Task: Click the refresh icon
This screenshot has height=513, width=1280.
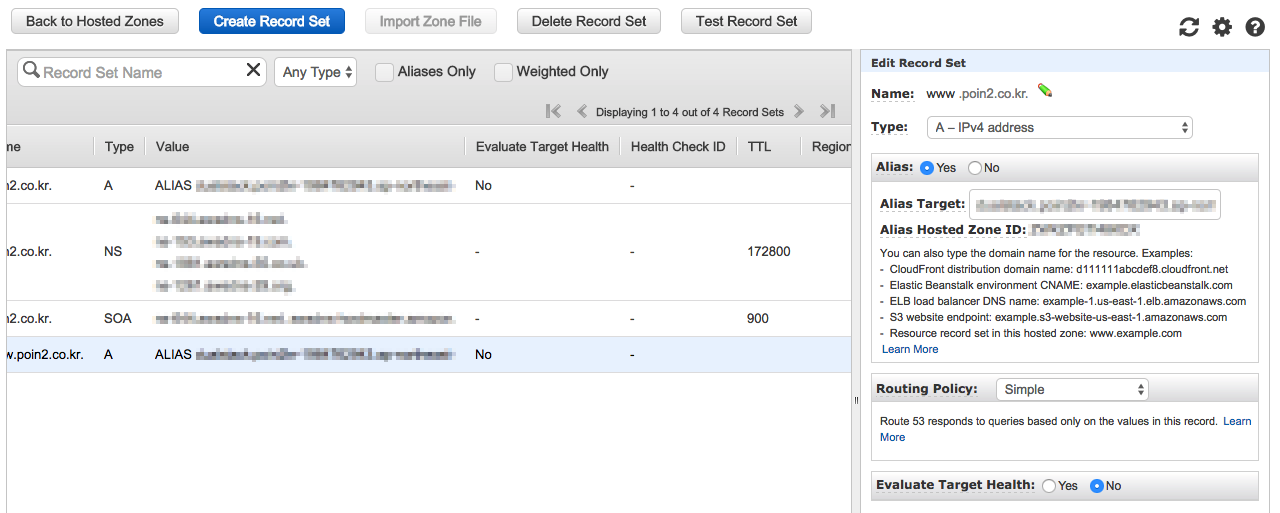Action: (x=1188, y=27)
